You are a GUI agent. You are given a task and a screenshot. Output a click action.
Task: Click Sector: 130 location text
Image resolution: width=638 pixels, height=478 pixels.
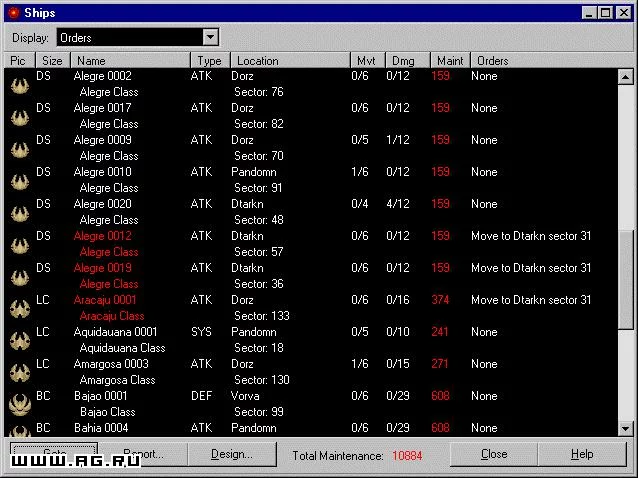tap(262, 380)
